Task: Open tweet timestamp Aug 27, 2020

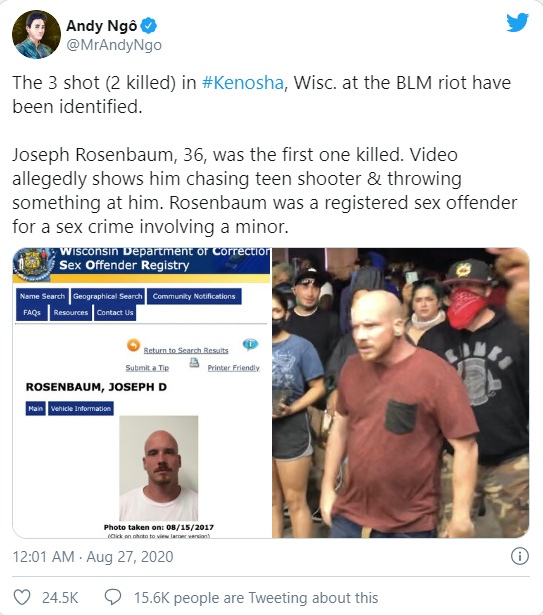Action: tap(93, 557)
